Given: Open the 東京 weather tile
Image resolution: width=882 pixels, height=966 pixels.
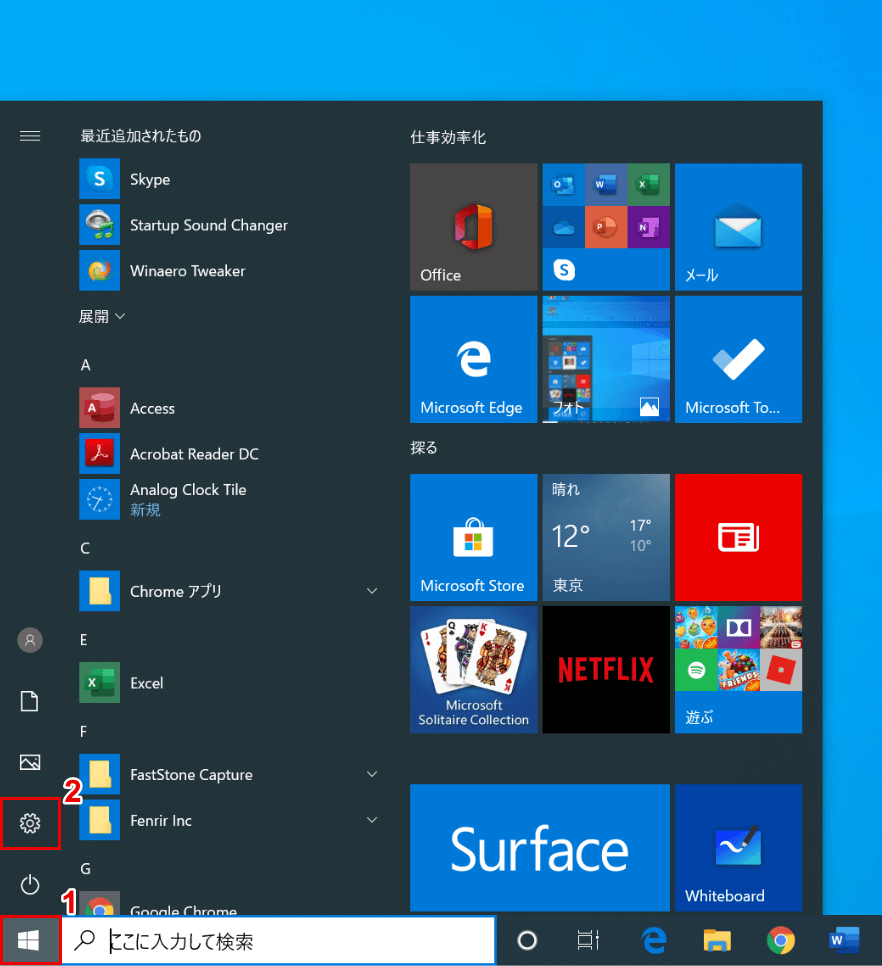Looking at the screenshot, I should pyautogui.click(x=606, y=537).
